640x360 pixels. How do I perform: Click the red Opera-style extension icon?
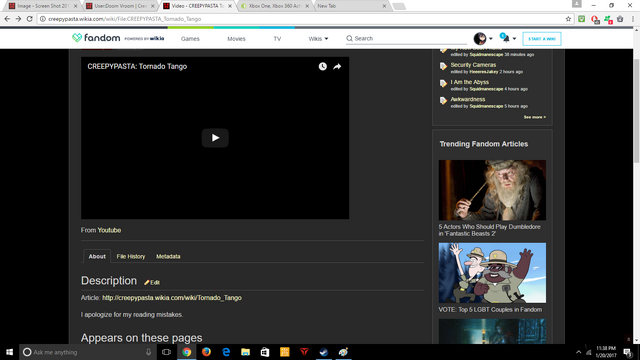pyautogui.click(x=595, y=19)
